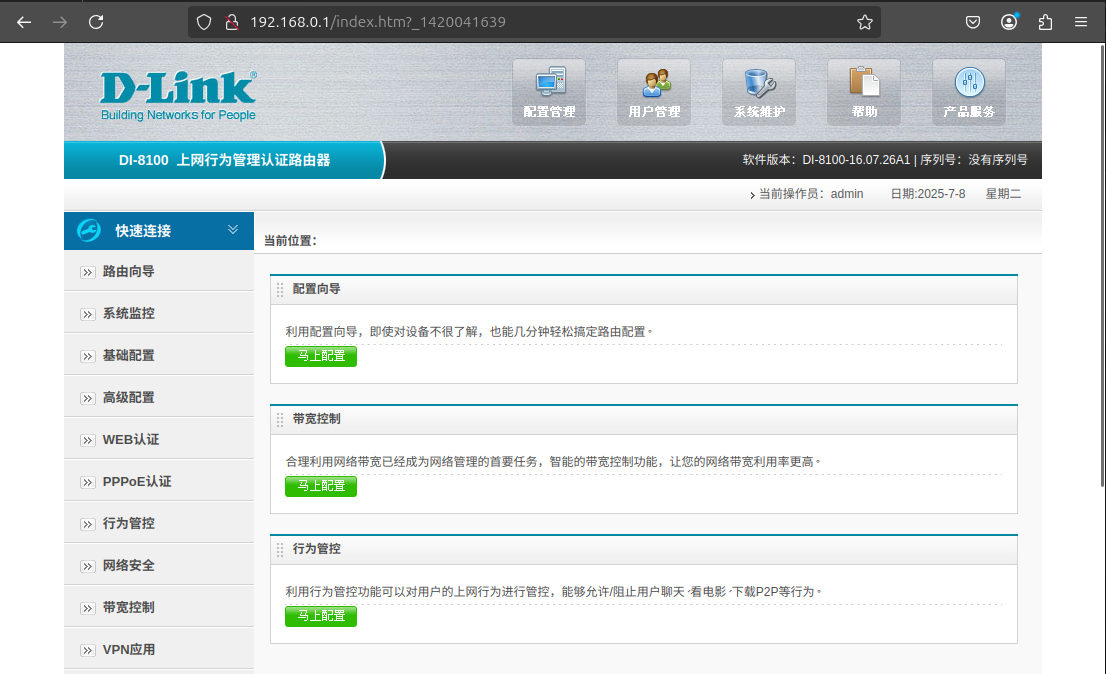Expand the VPN应用 arrow box
1106x674 pixels.
[87, 651]
